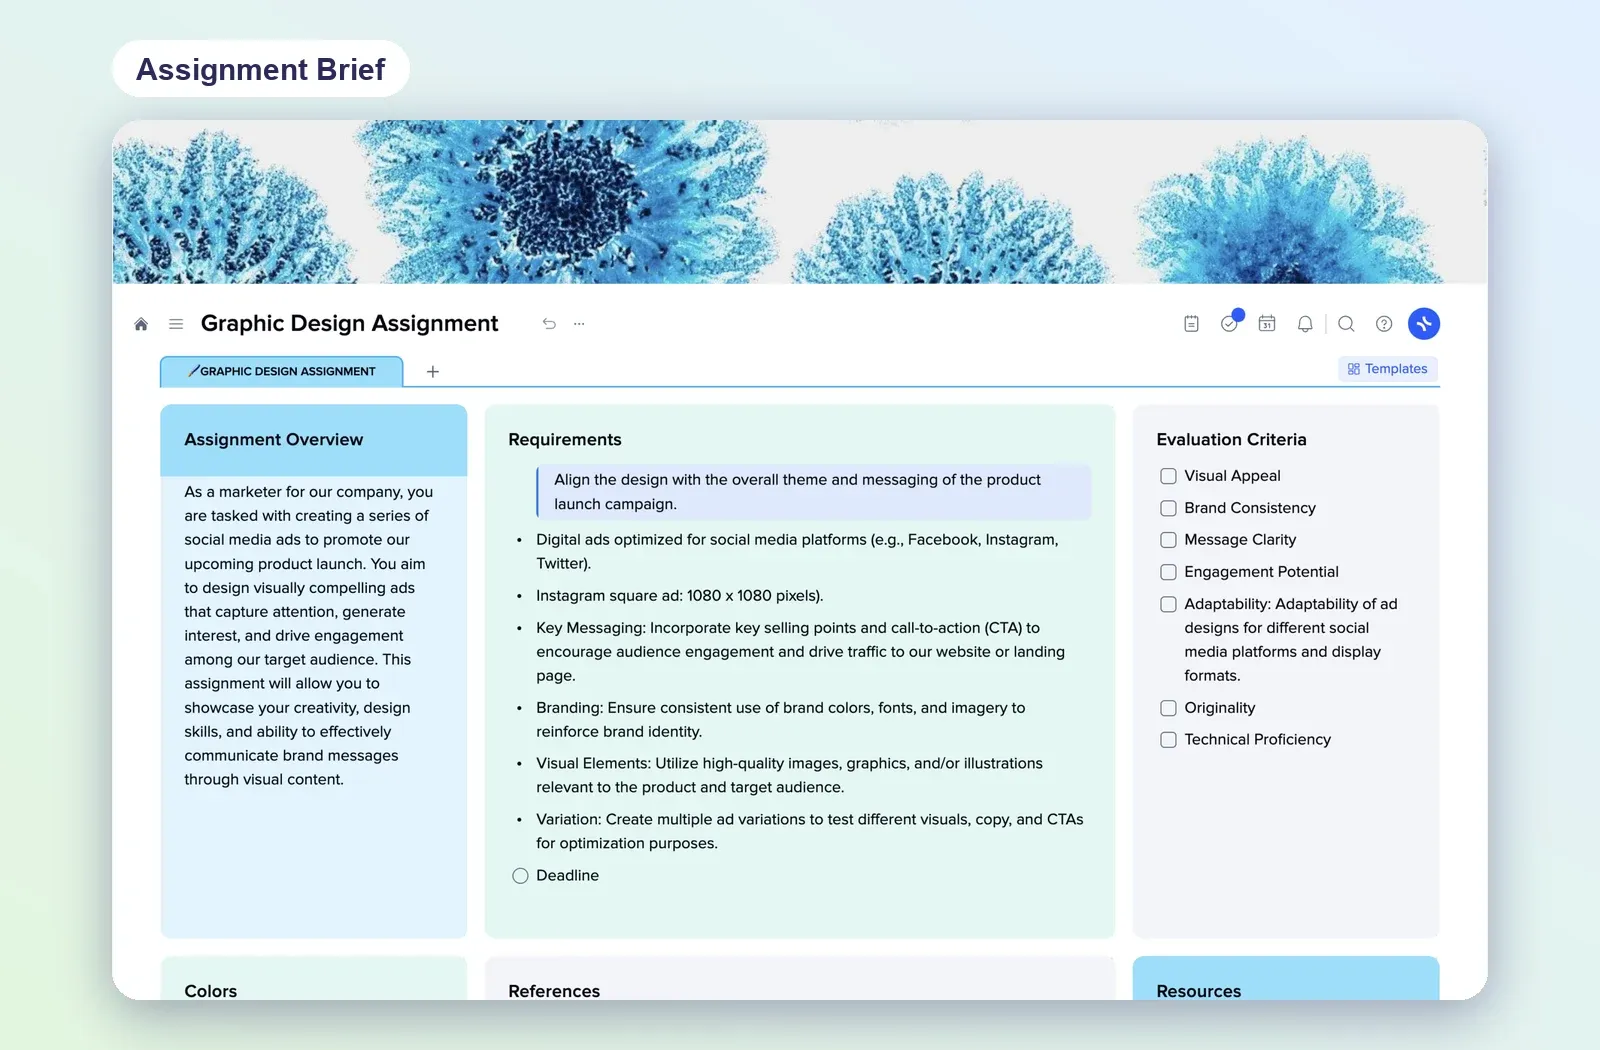Screen dimensions: 1600x1050
Task: Click the overview paragraph text
Action: pyautogui.click(x=308, y=636)
